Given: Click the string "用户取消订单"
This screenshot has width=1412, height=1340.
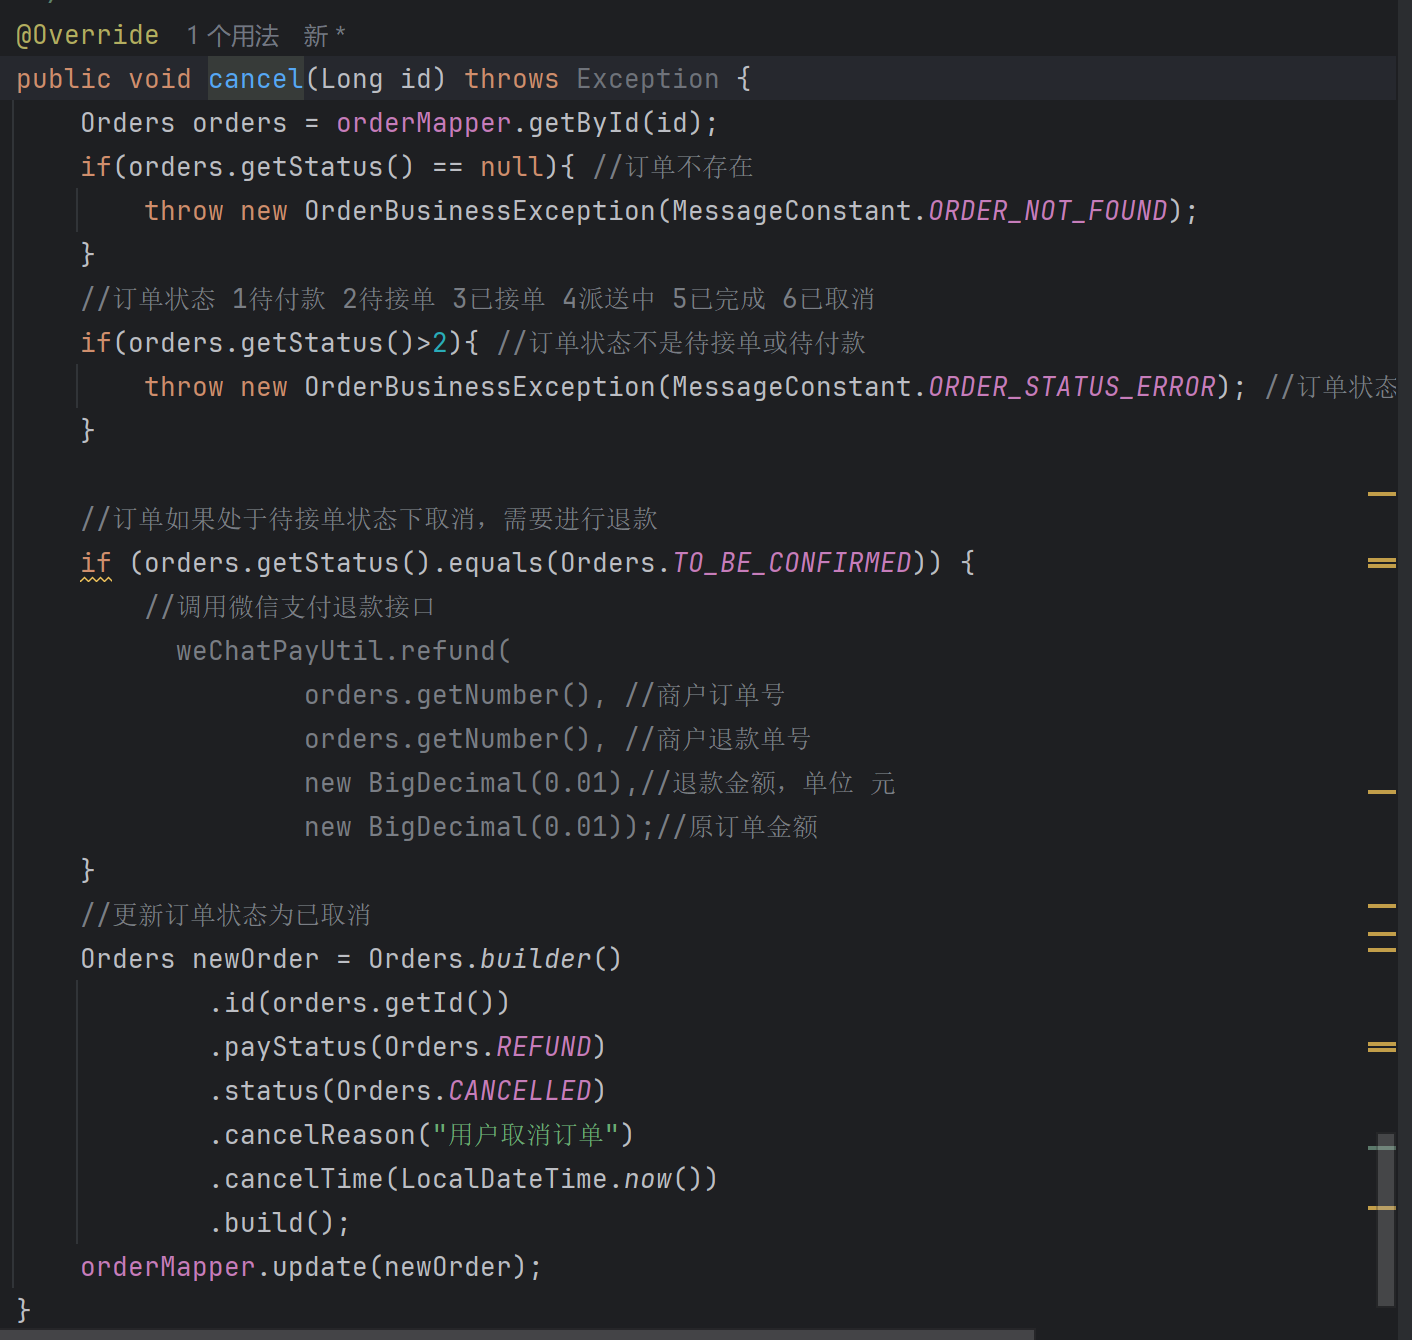Looking at the screenshot, I should [525, 1135].
